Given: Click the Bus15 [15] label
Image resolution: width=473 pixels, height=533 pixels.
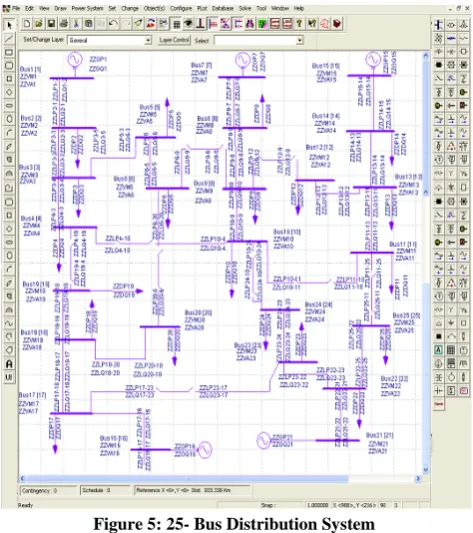Looking at the screenshot, I should coord(326,65).
